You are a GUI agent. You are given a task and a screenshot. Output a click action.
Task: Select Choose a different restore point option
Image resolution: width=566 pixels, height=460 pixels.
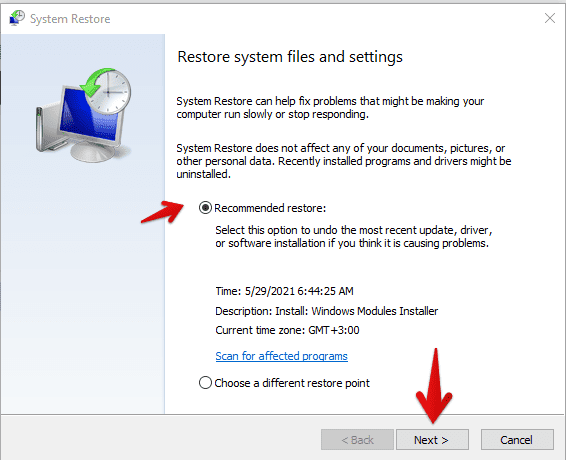[284, 383]
